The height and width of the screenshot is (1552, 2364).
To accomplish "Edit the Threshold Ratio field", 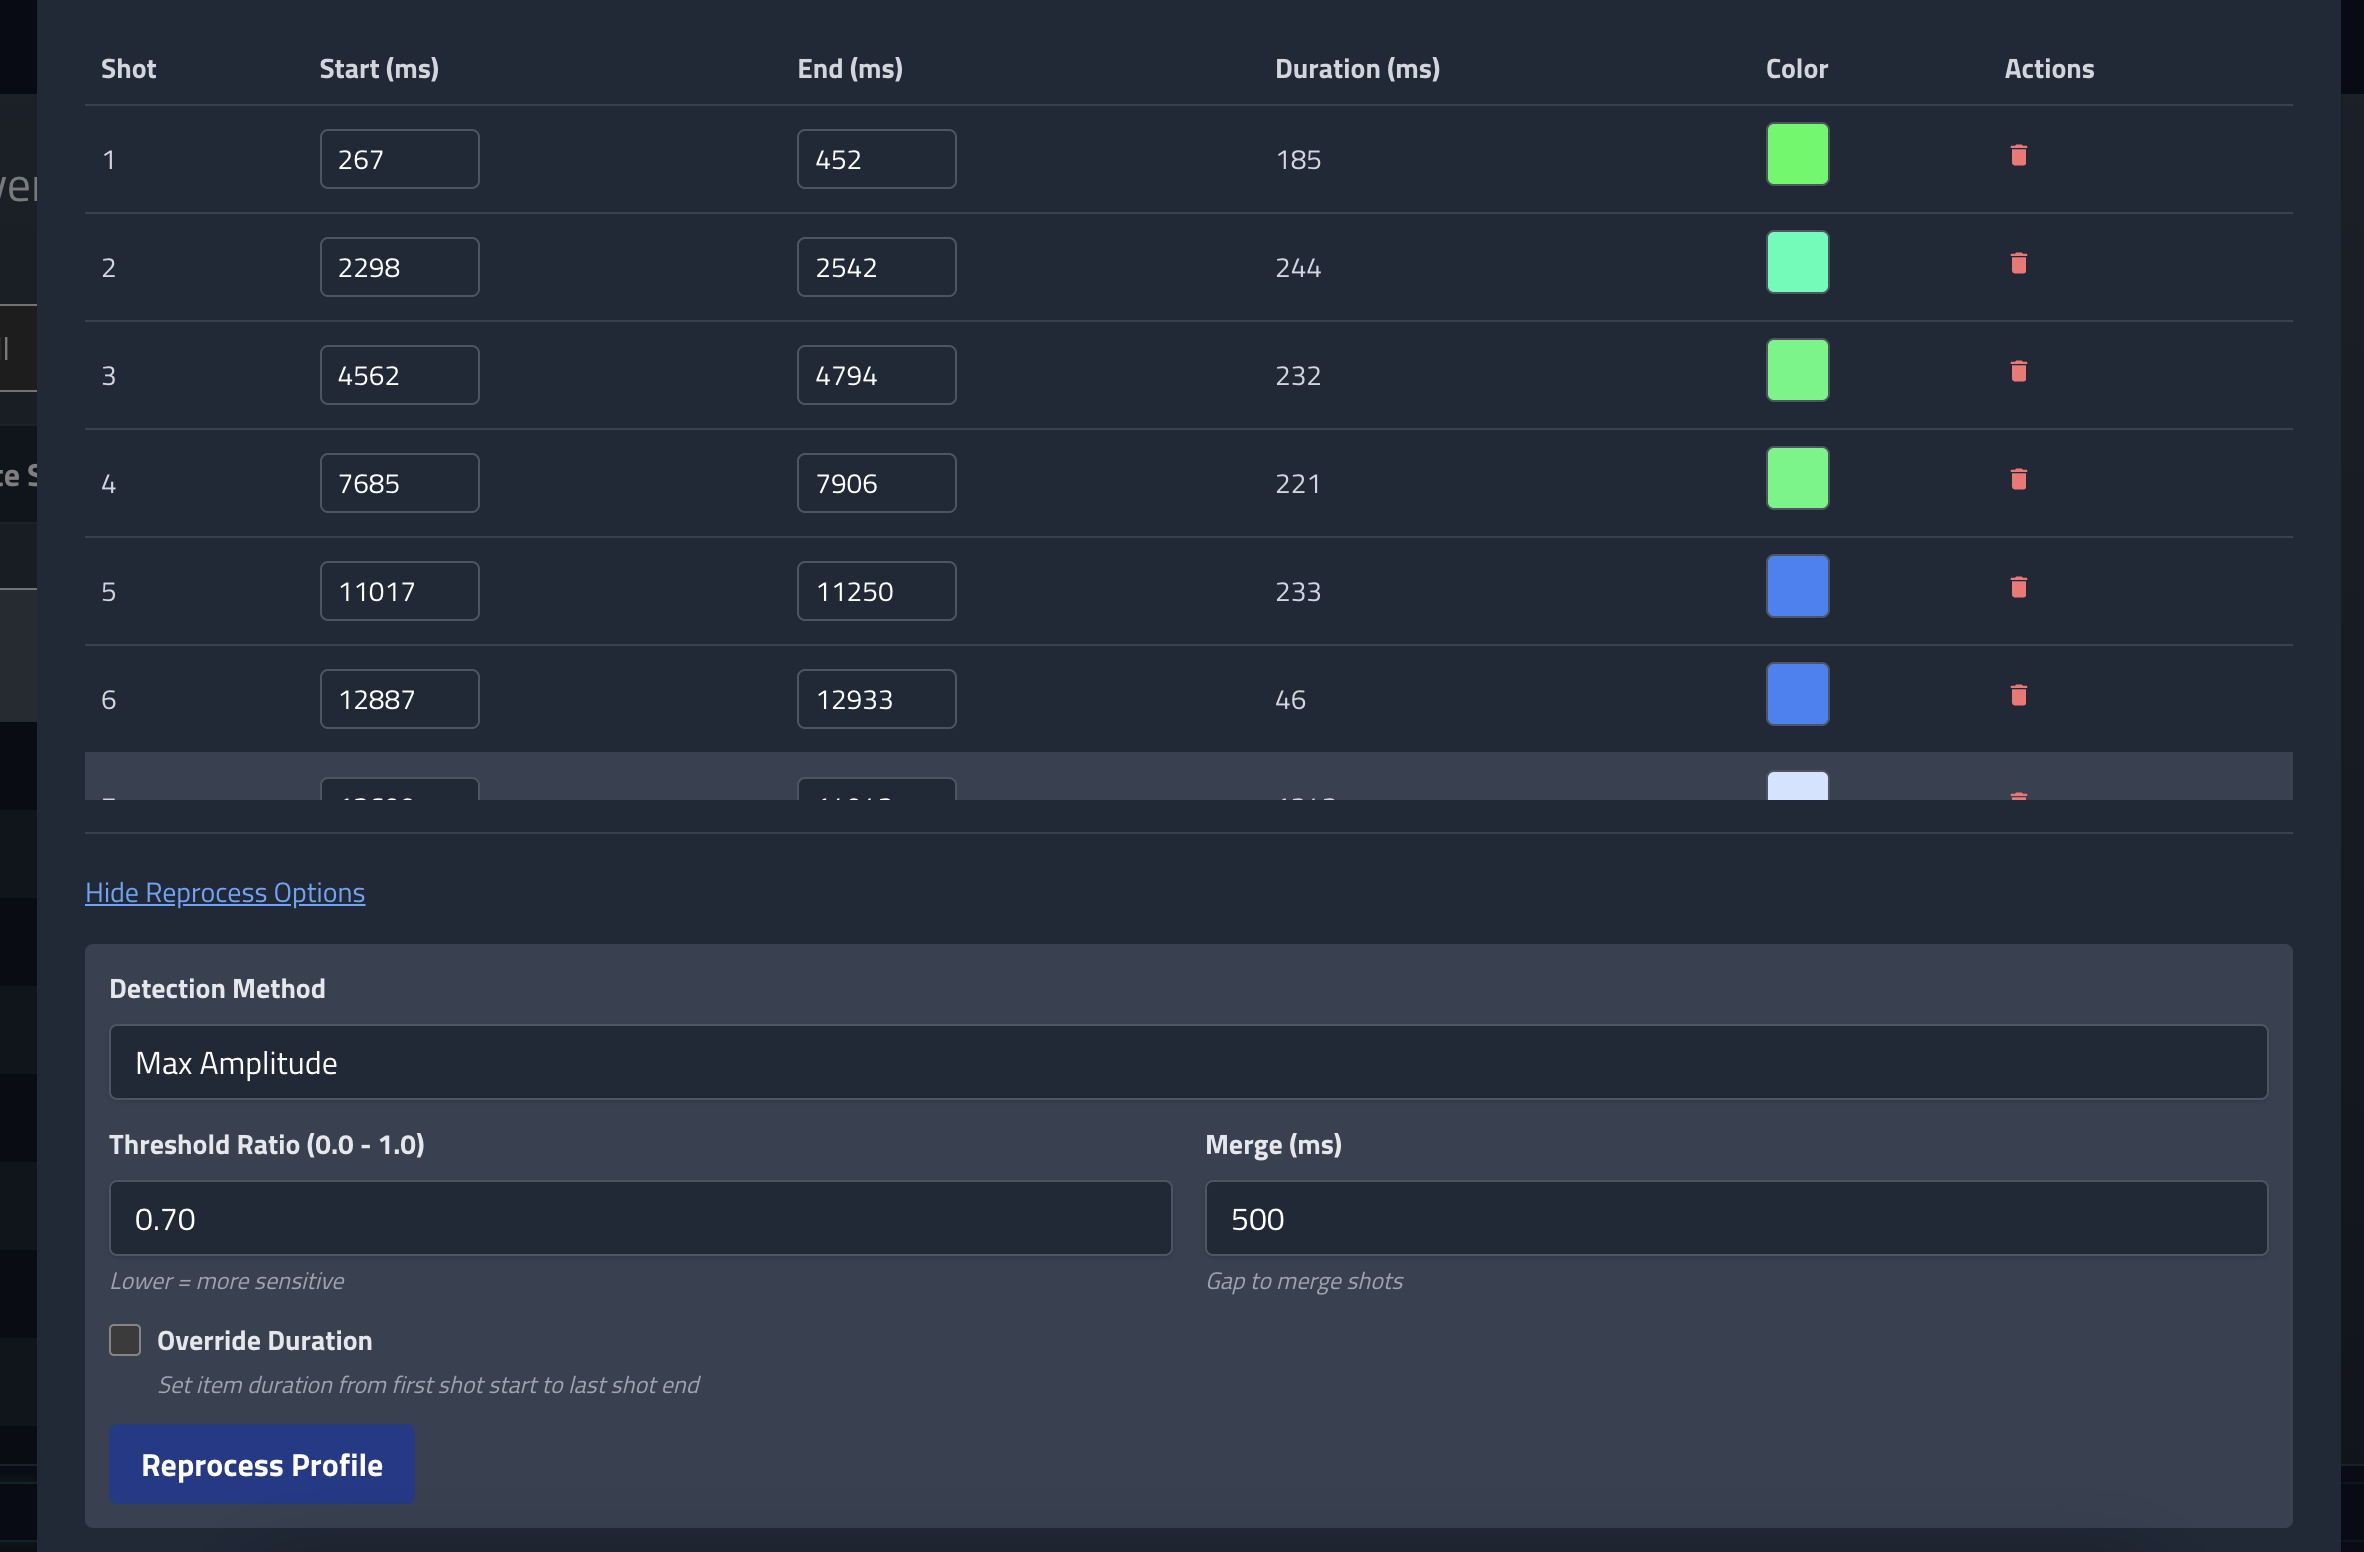I will 640,1218.
